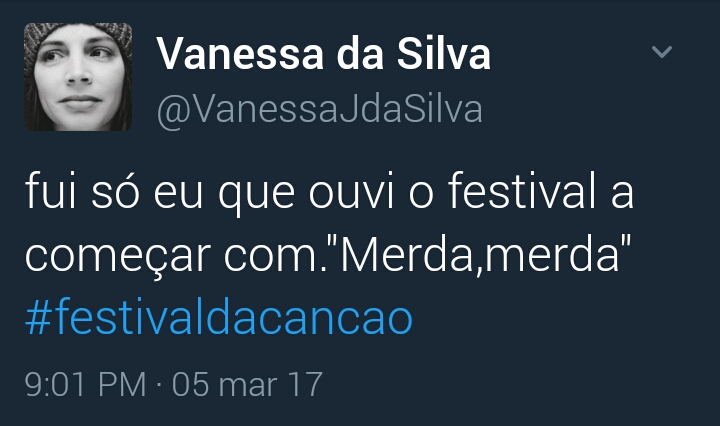Screen dimensions: 720x426
Task: Open tweet timestamp 9:01 PM
Action: click(x=85, y=384)
